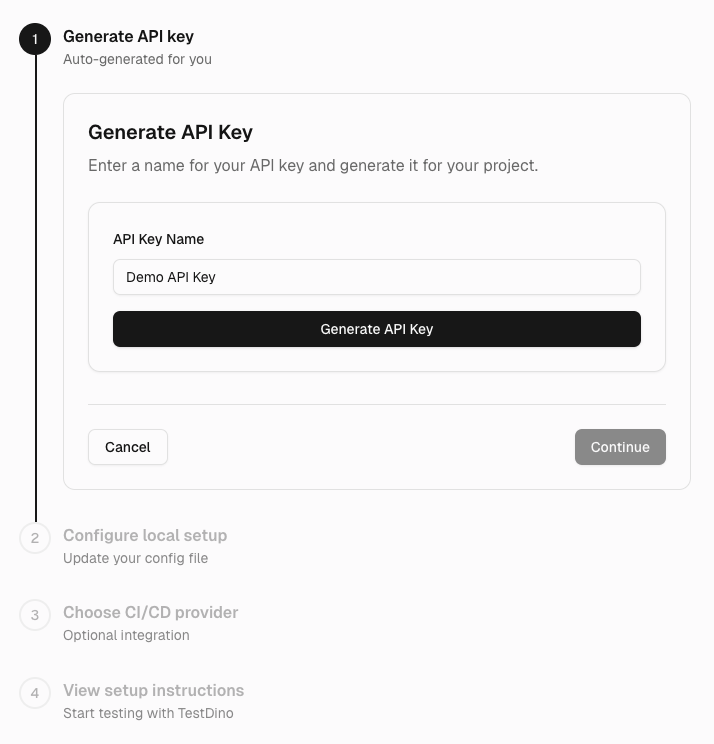Click the "Update your config file" subtitle

pos(135,558)
